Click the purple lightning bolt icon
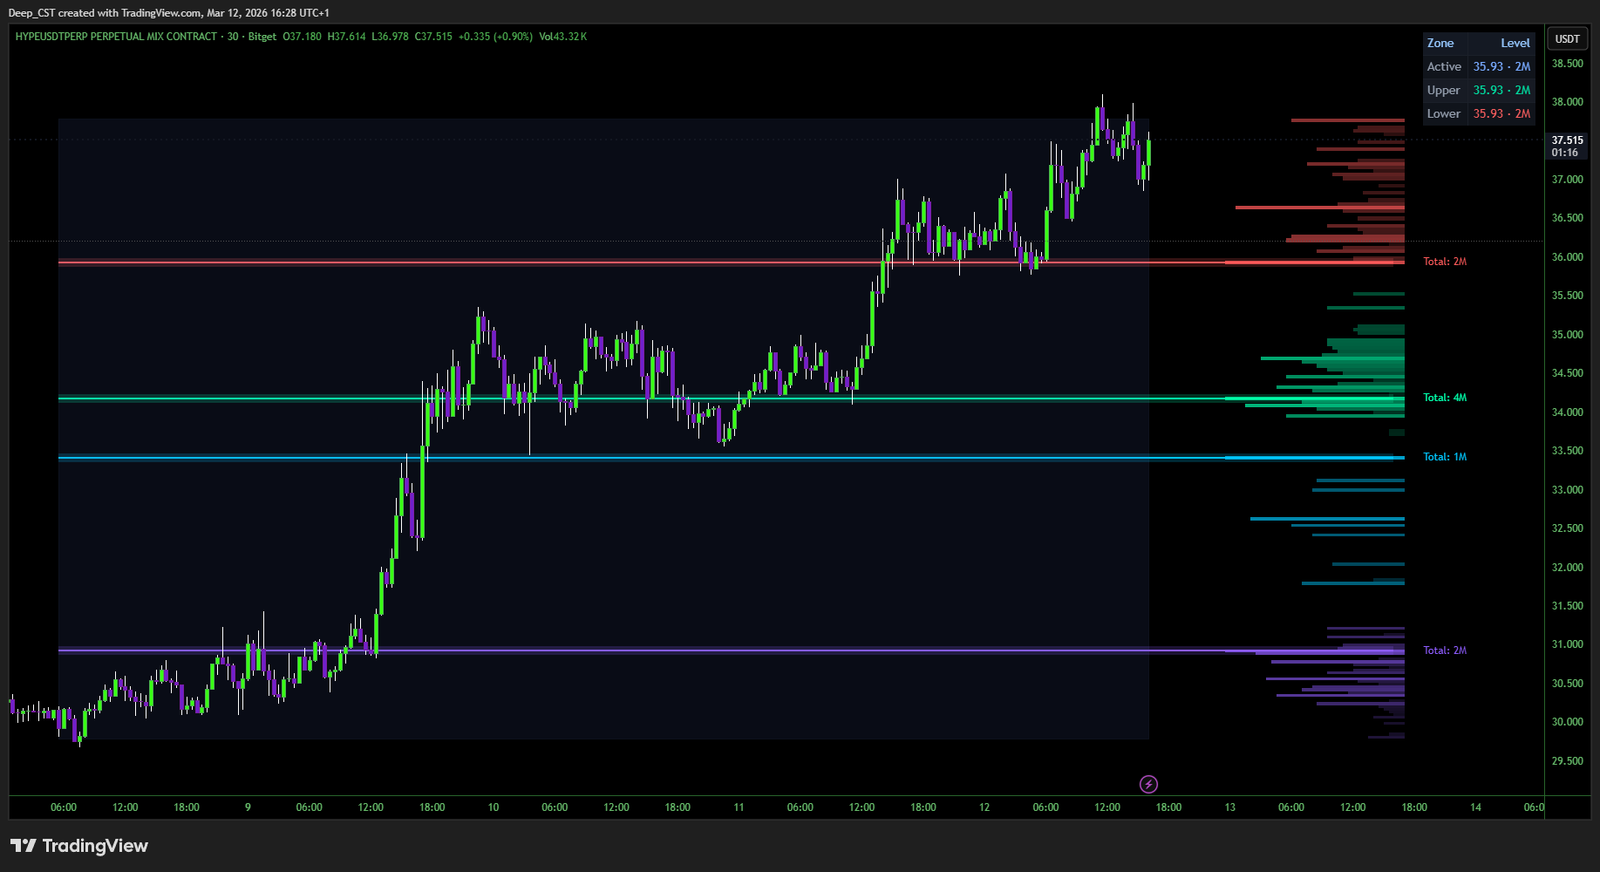The width and height of the screenshot is (1600, 872). [1148, 784]
